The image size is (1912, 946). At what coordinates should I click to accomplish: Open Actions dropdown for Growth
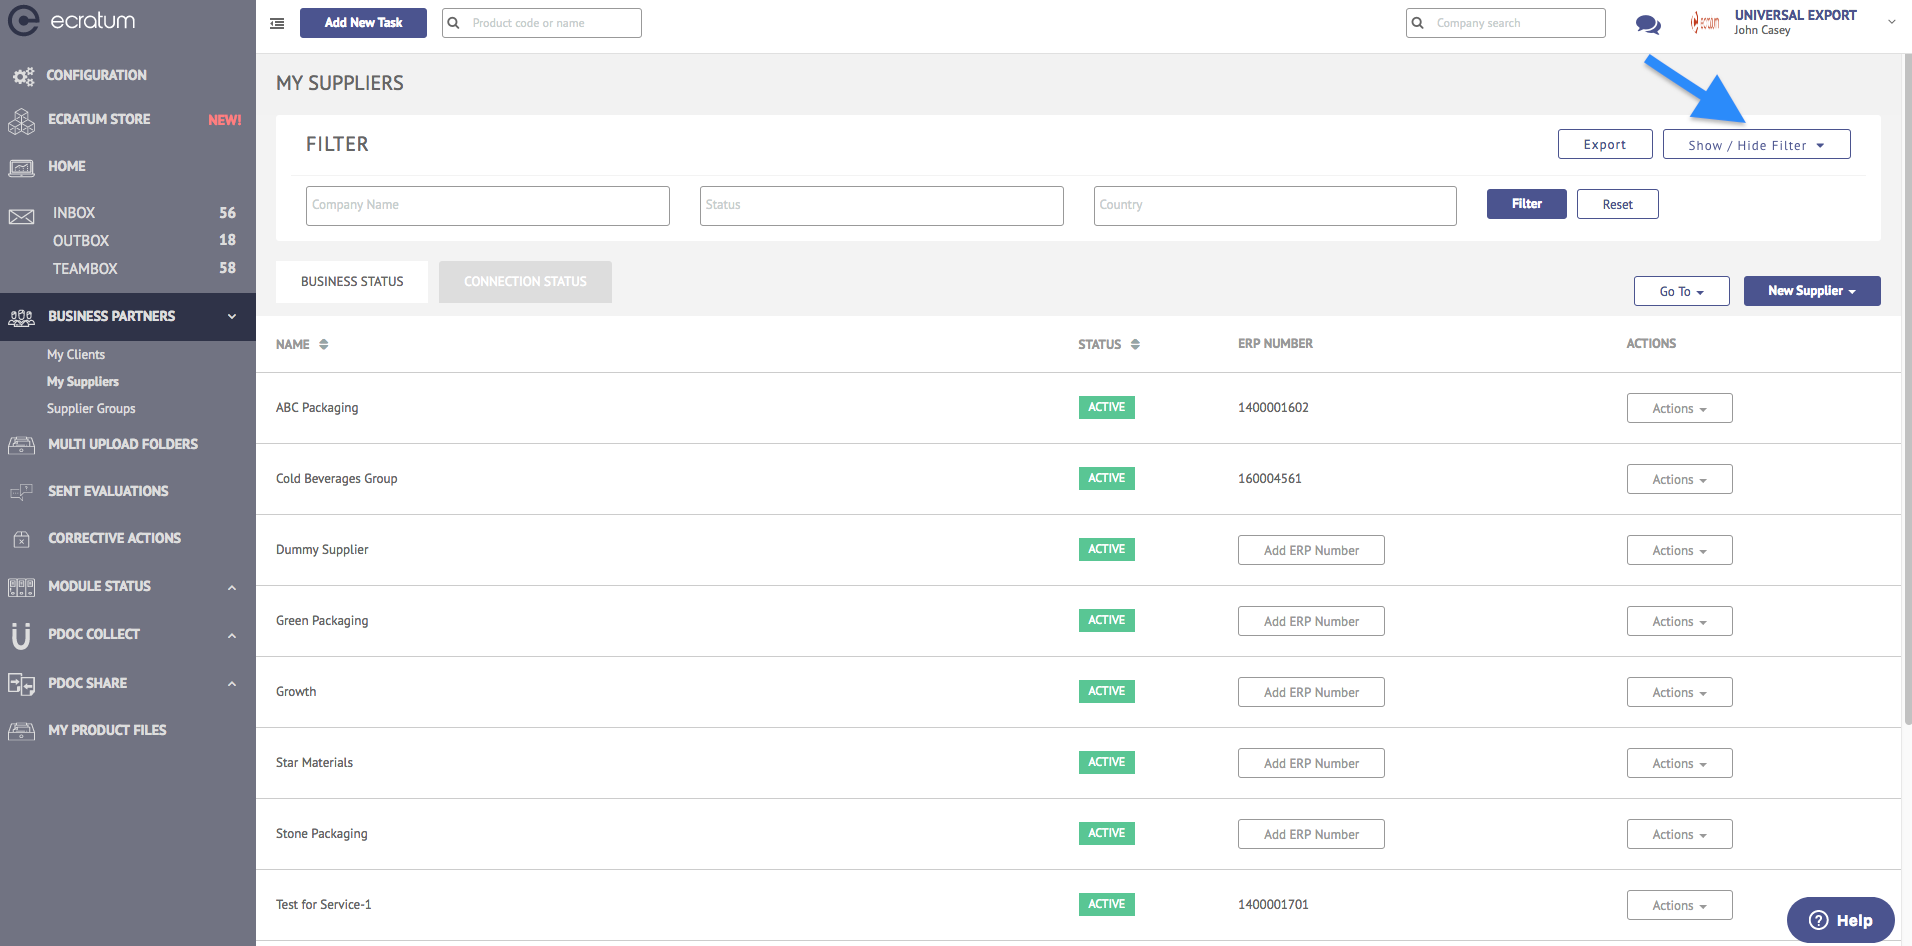click(x=1679, y=692)
